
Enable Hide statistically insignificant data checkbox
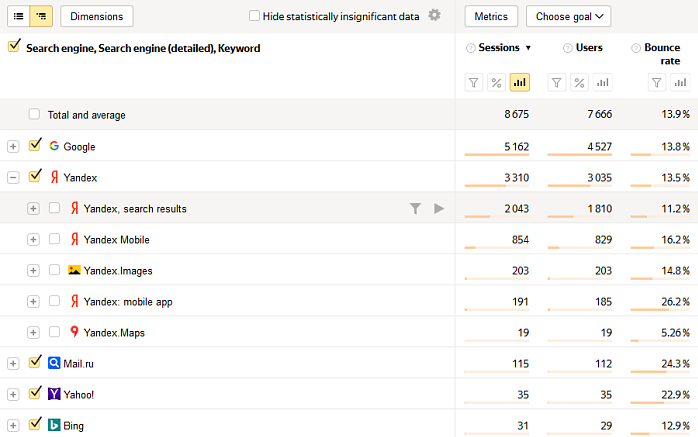pos(254,16)
